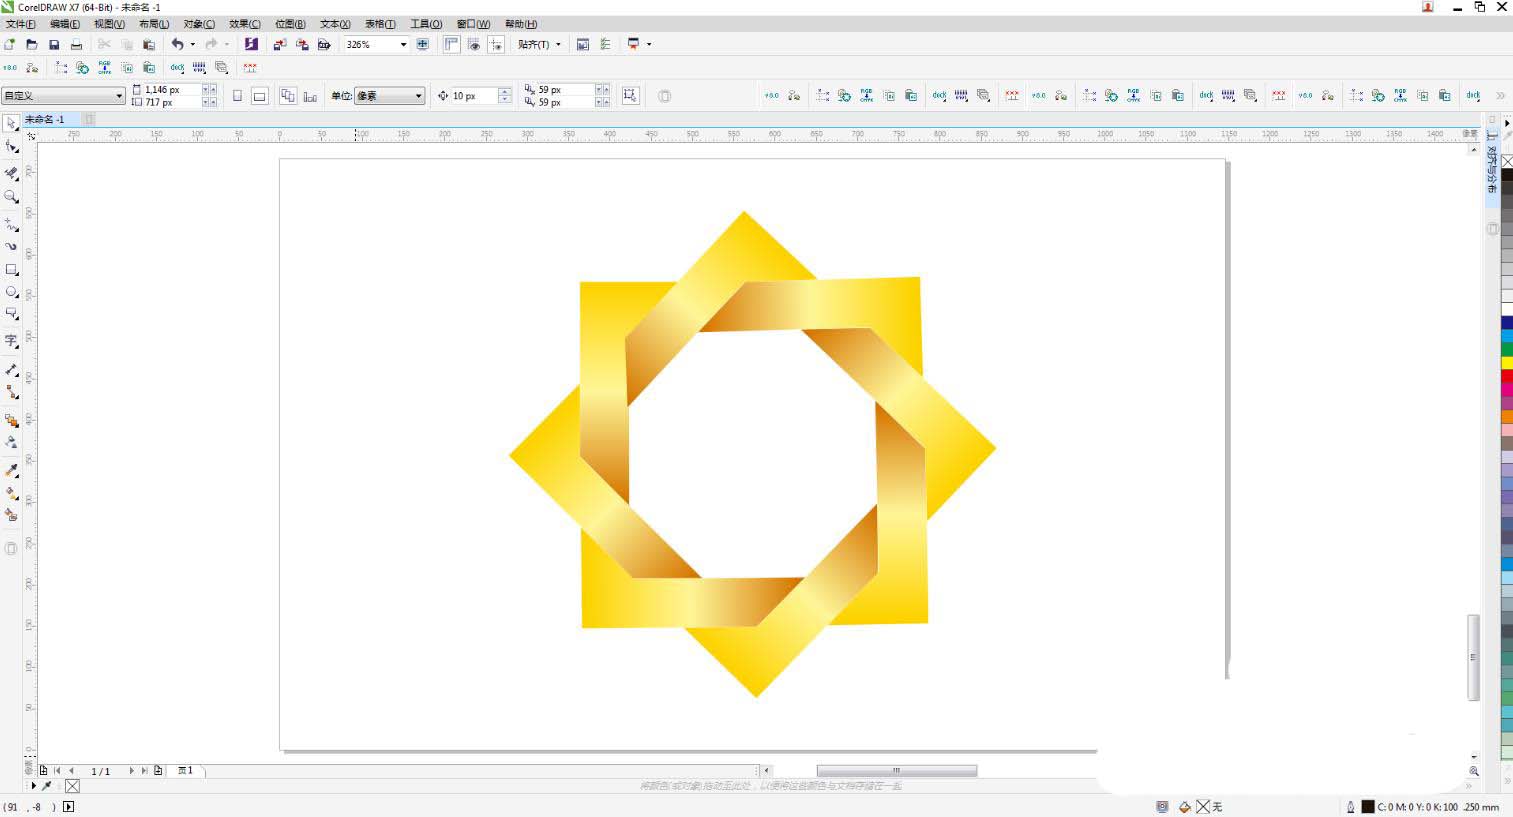Activate the Text tool
The width and height of the screenshot is (1513, 817).
point(12,341)
